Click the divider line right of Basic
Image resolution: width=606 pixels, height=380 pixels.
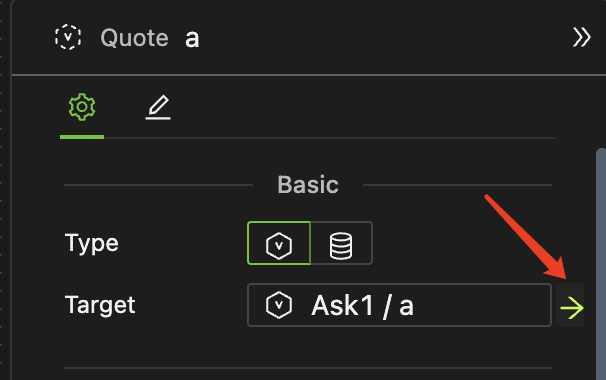458,185
